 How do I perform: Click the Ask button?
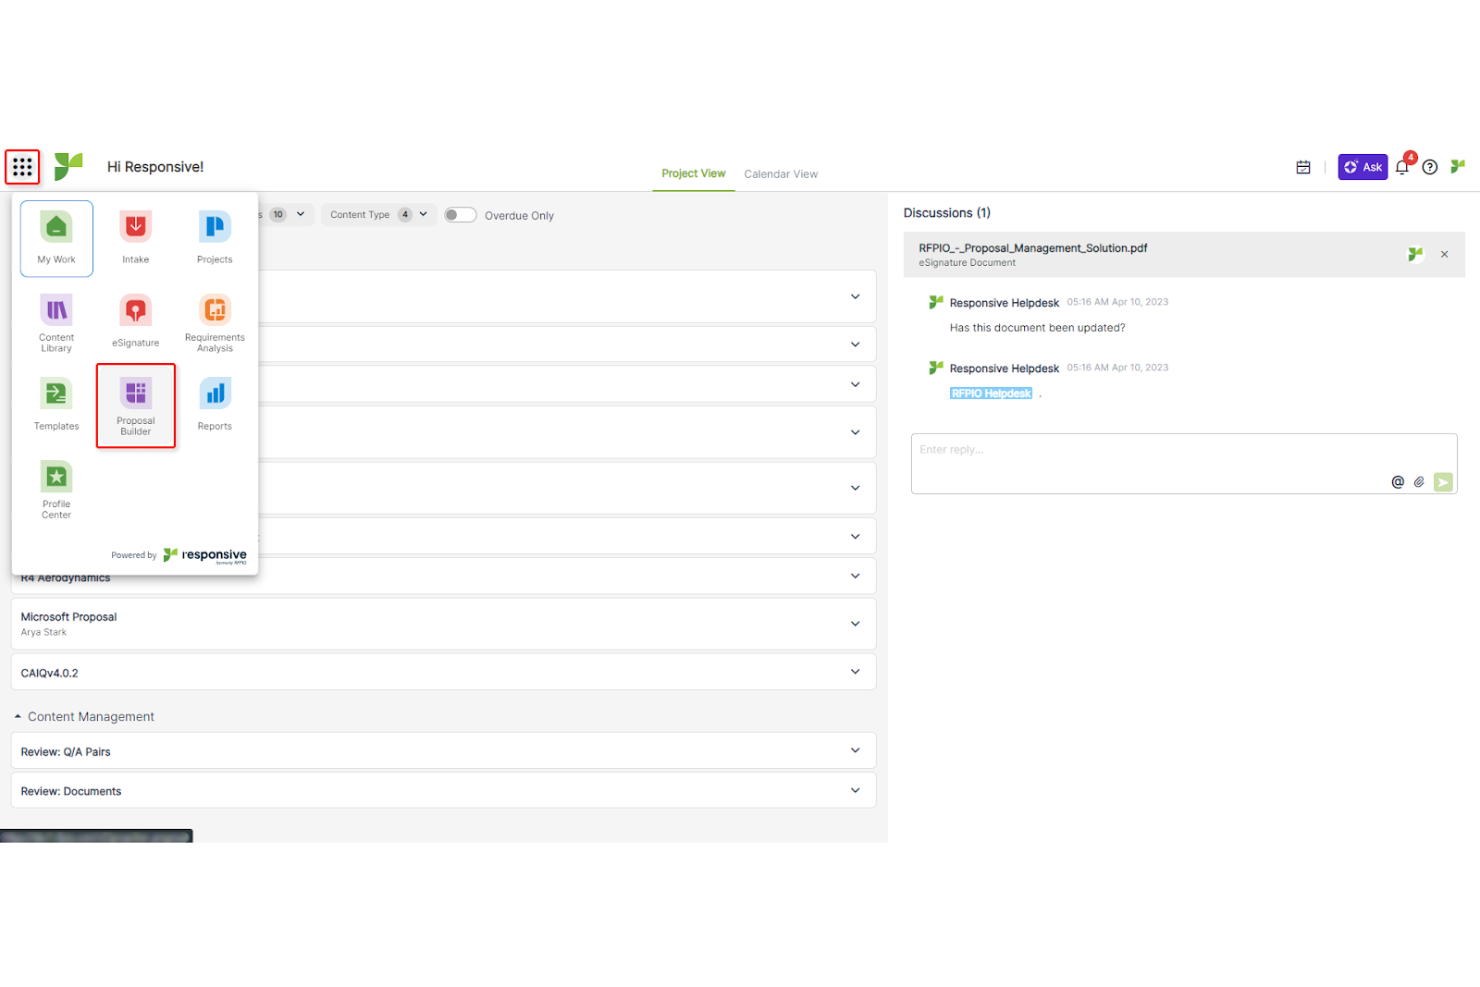[1362, 167]
